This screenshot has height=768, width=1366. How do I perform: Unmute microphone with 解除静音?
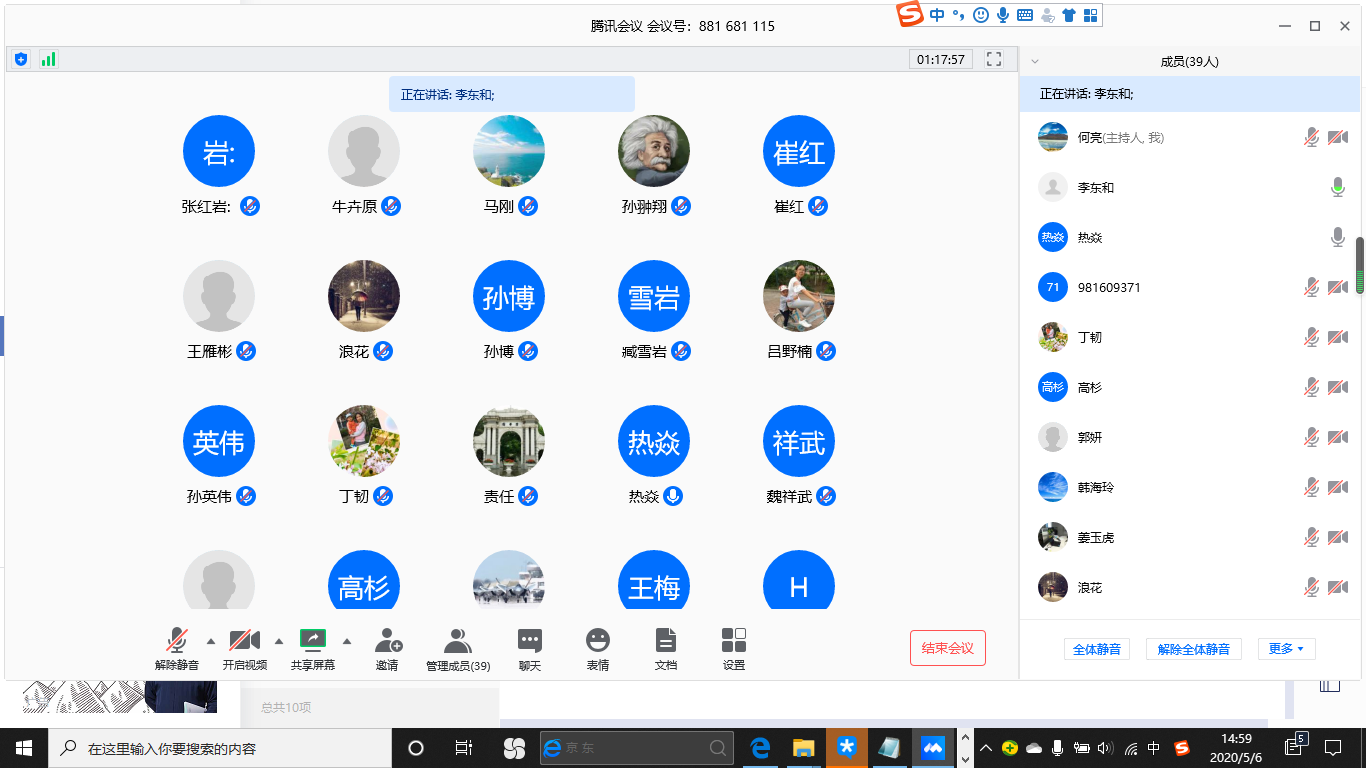177,648
